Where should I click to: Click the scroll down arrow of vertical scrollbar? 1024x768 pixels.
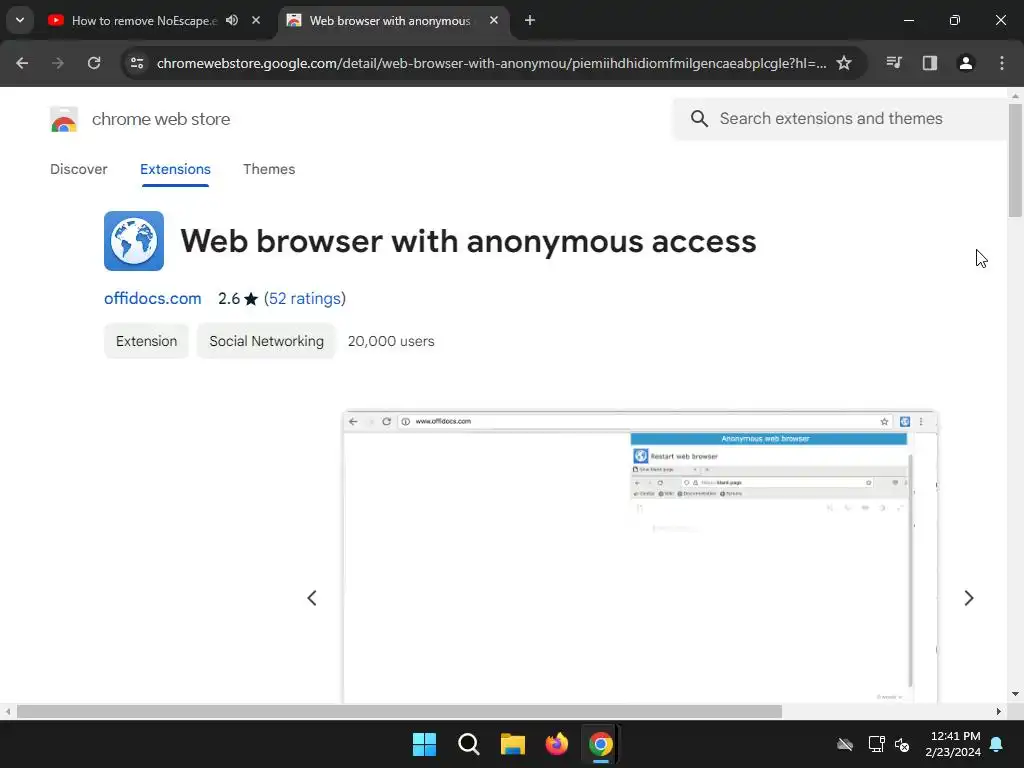click(1015, 694)
